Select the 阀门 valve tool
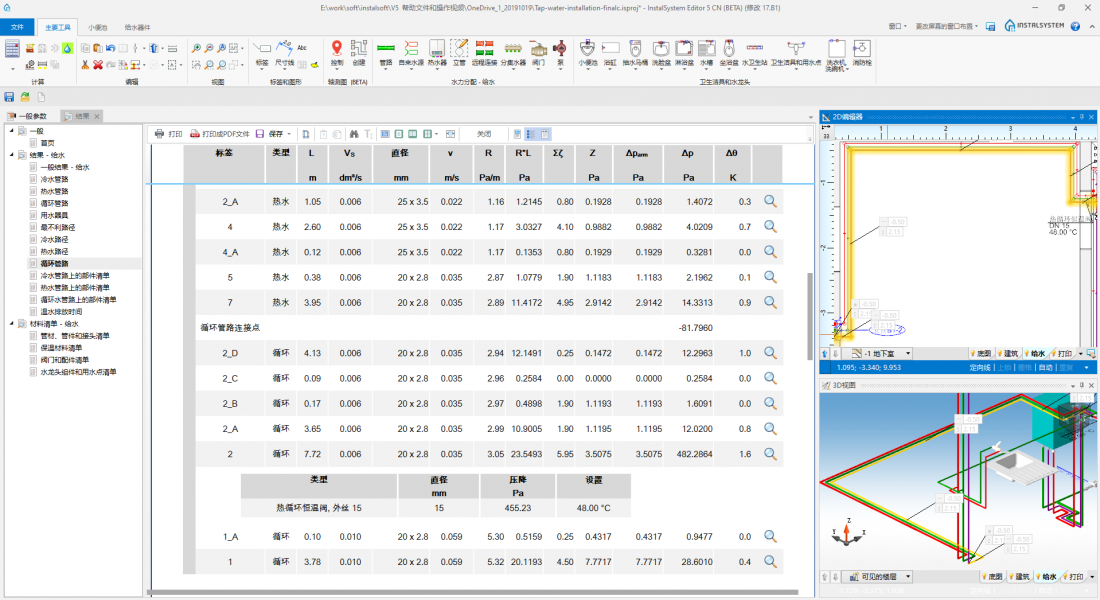This screenshot has height=600, width=1100. [x=539, y=51]
